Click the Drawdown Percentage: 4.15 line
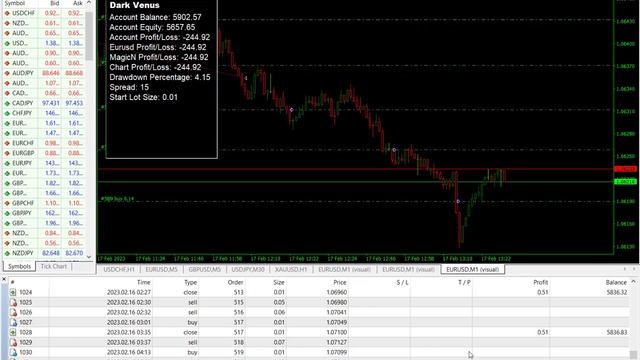 coord(160,77)
